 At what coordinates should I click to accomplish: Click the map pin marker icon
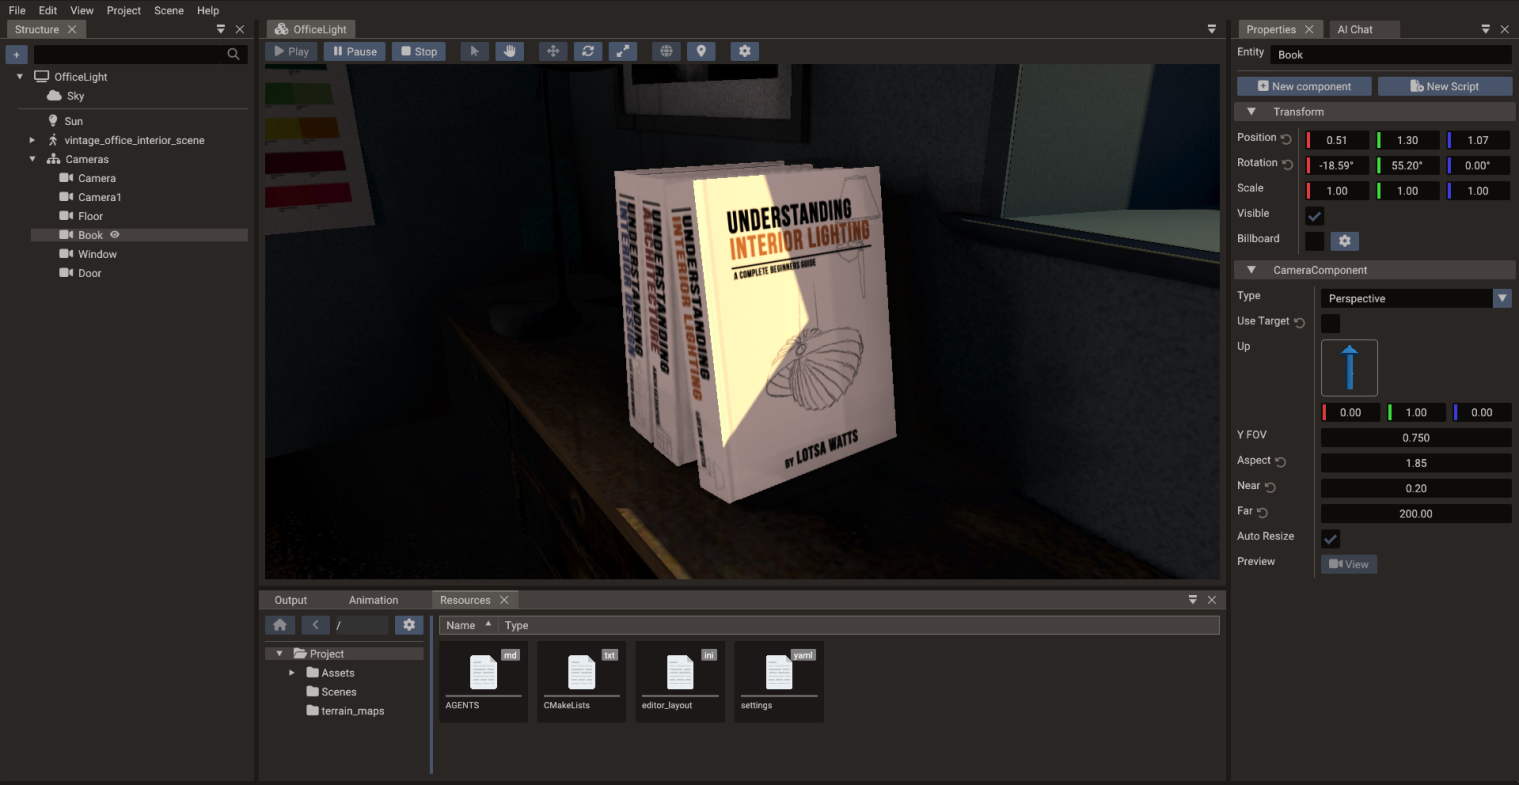701,51
